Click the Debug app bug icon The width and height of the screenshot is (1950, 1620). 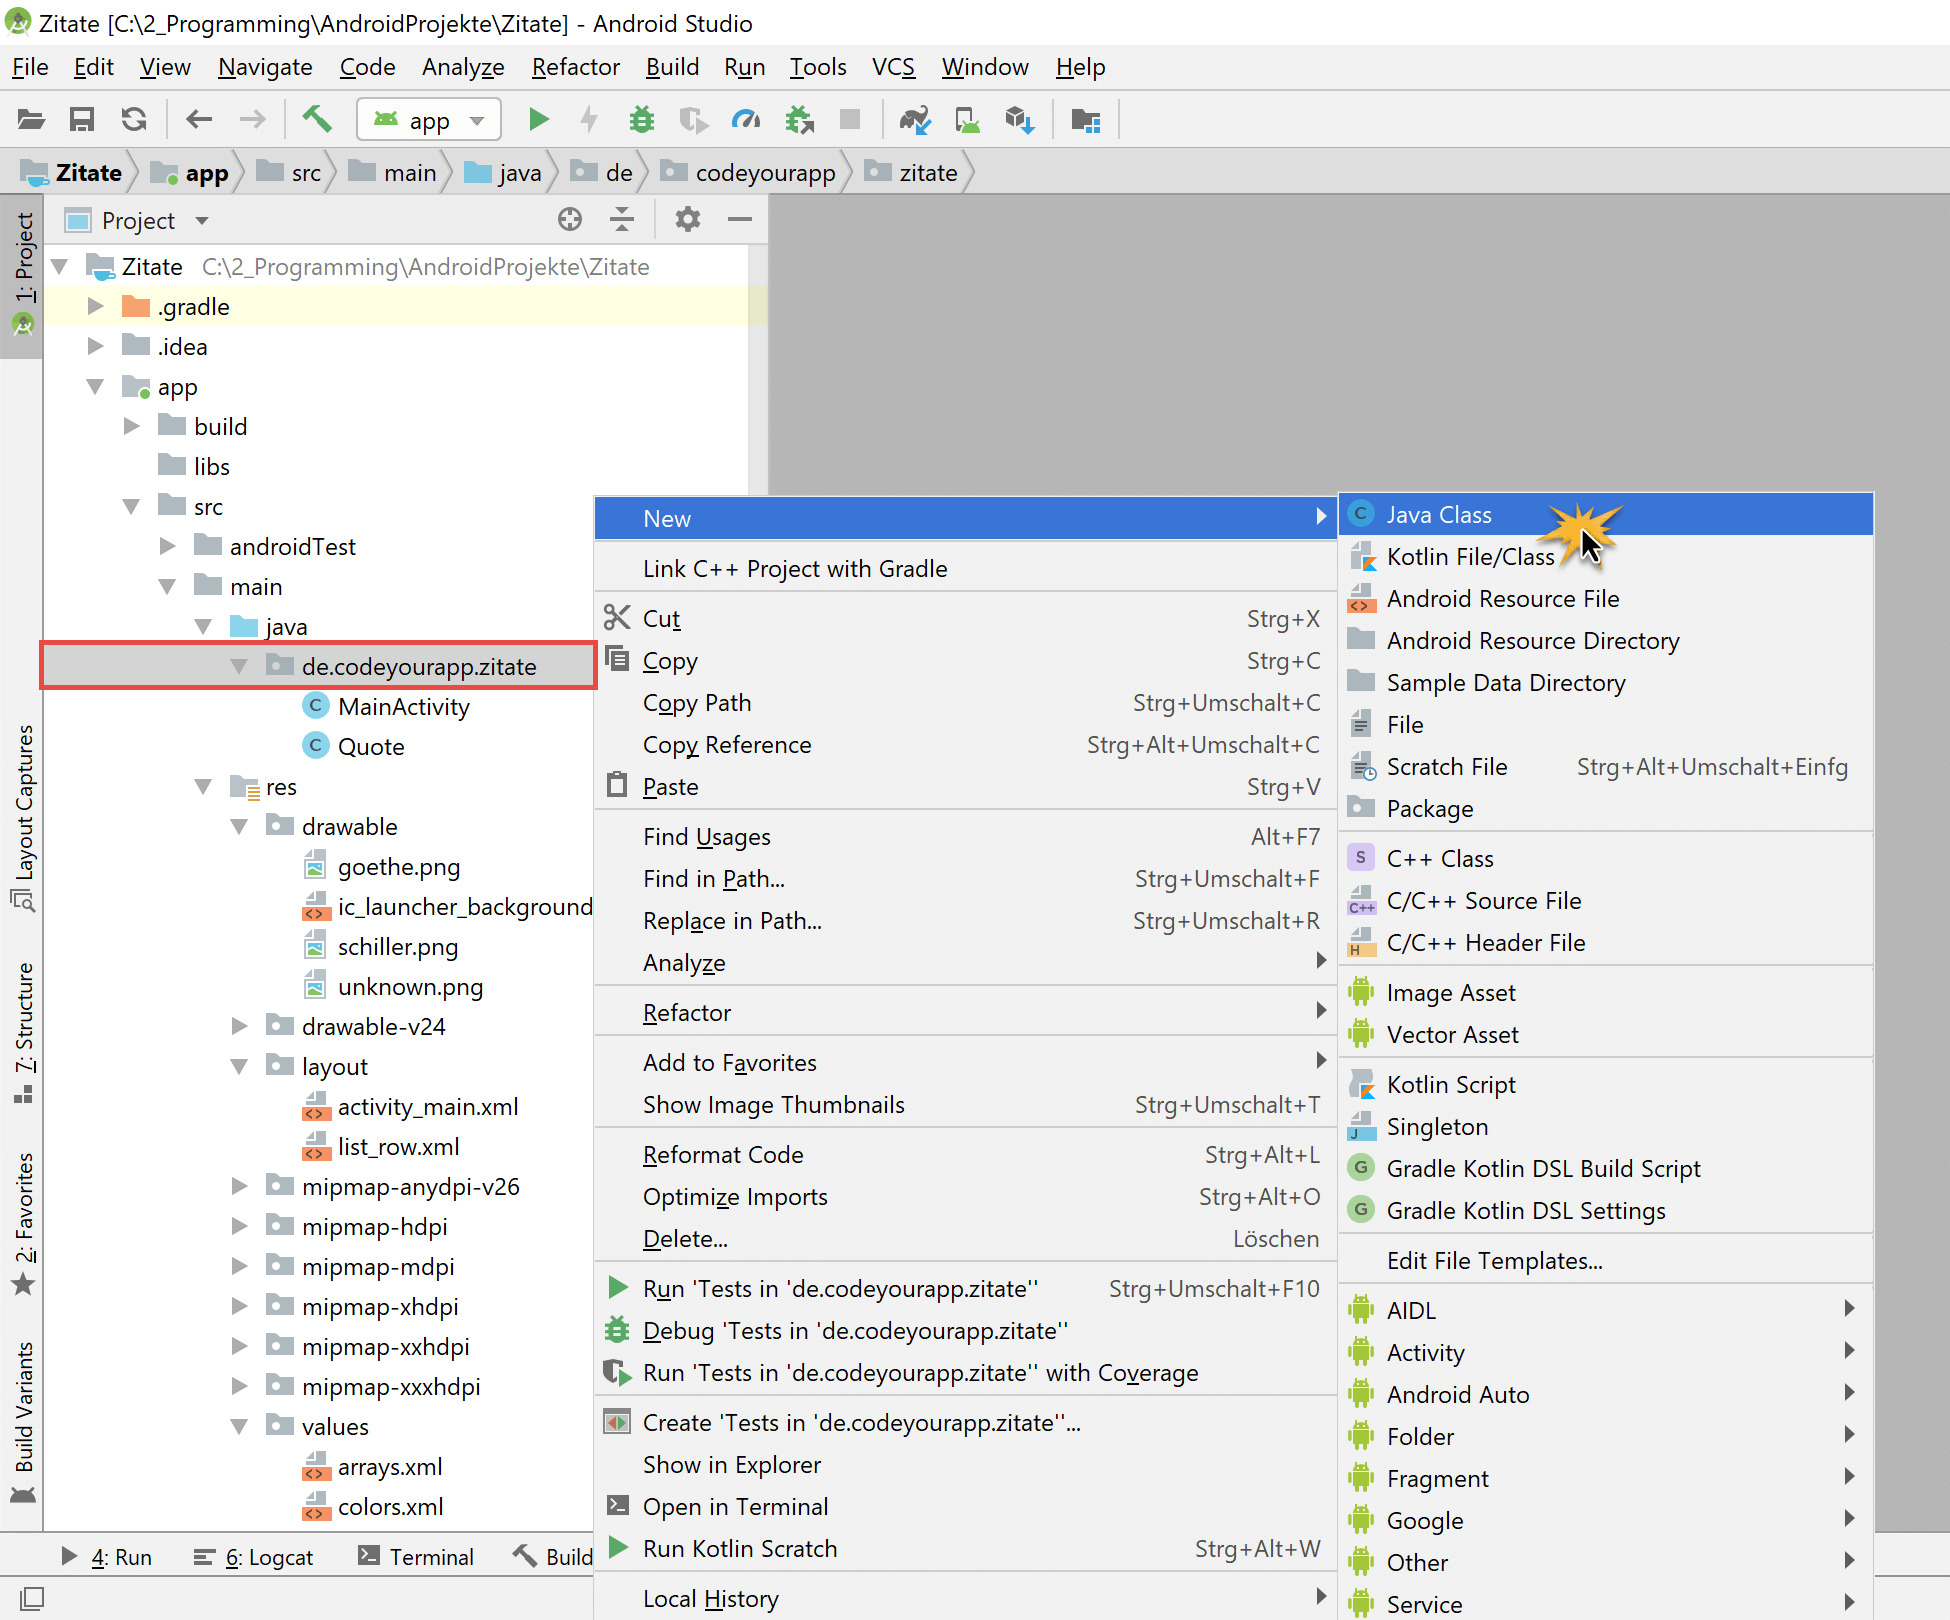641,120
